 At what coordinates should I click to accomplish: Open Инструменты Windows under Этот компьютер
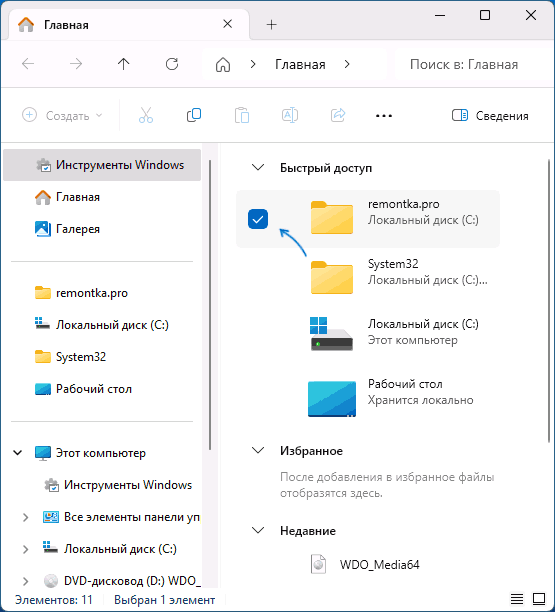point(118,485)
